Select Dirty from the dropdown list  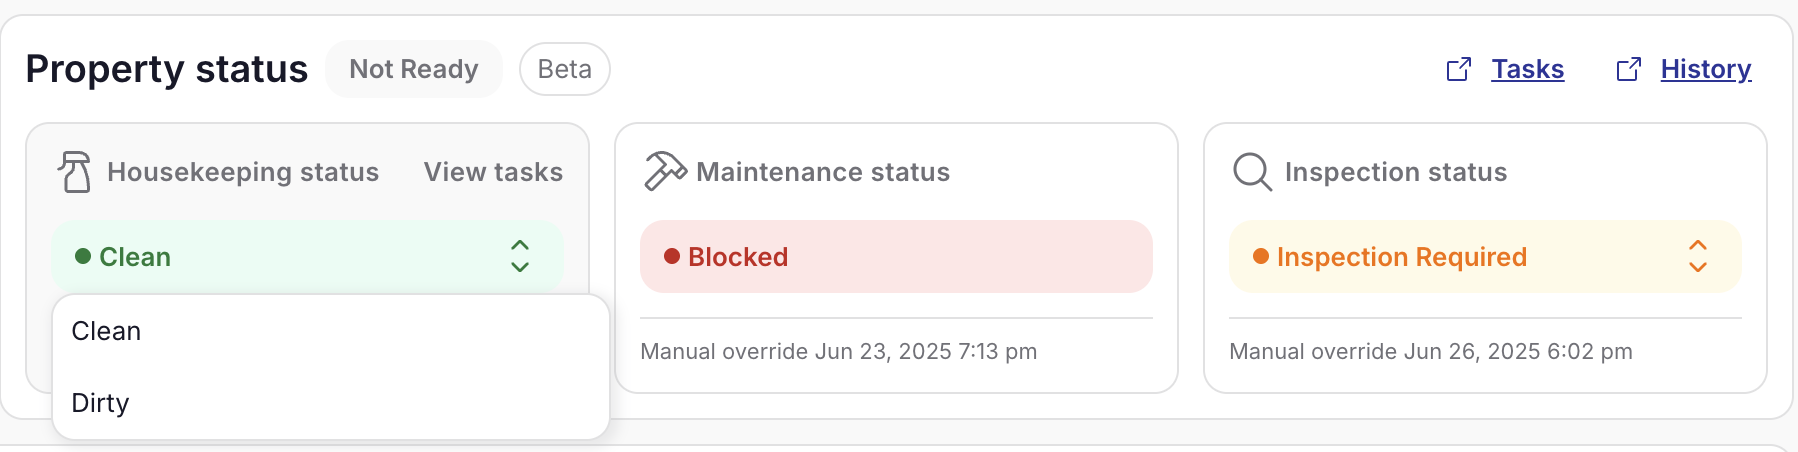click(x=101, y=403)
